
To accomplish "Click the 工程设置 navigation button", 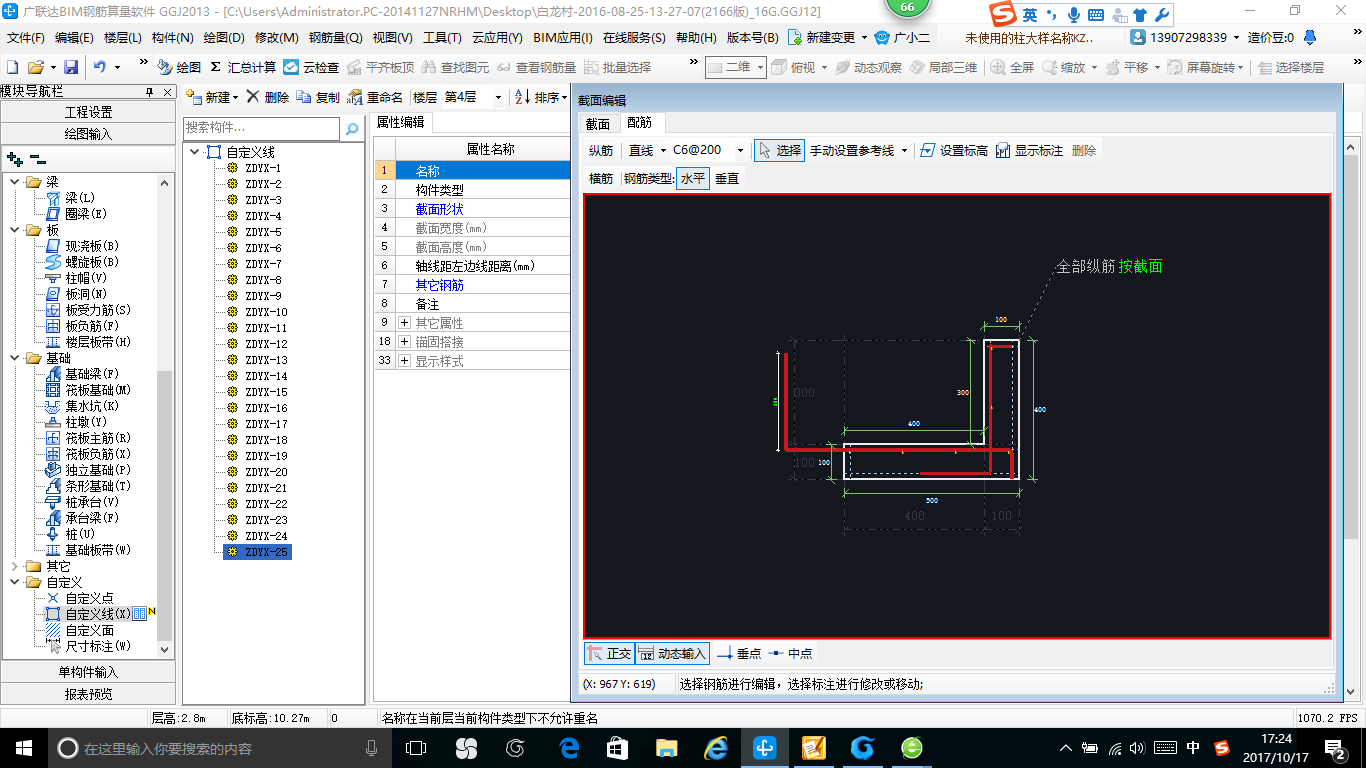I will tap(88, 112).
